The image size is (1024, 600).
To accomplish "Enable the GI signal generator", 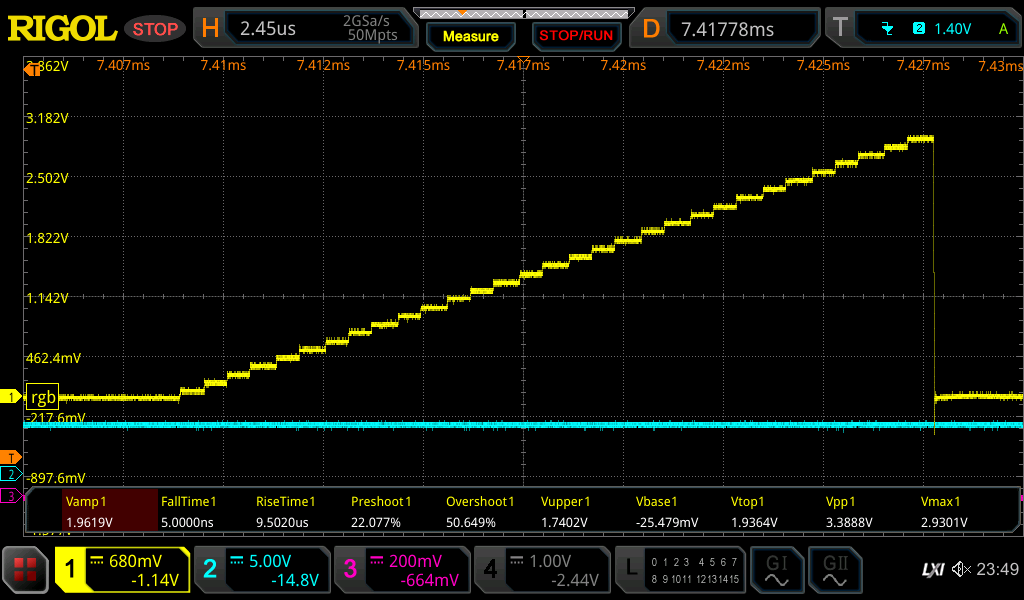I will (x=776, y=570).
